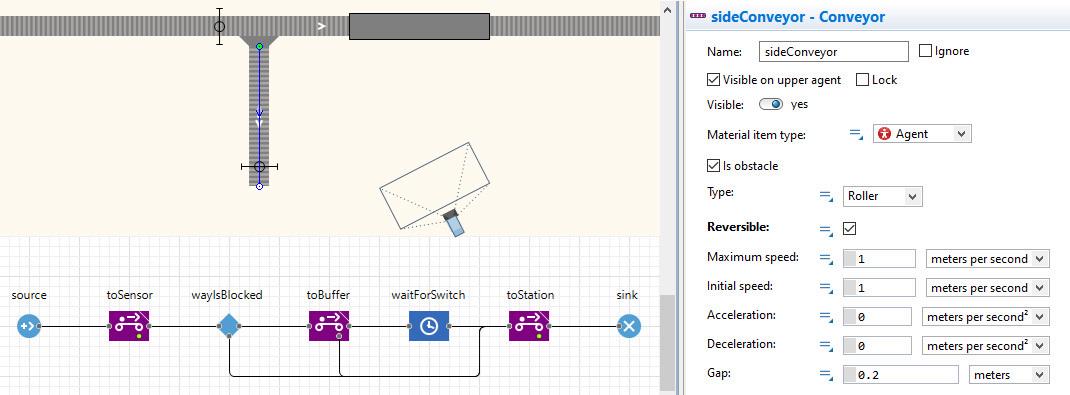Uncheck the Is obstacle checkbox
The width and height of the screenshot is (1070, 395).
(713, 166)
